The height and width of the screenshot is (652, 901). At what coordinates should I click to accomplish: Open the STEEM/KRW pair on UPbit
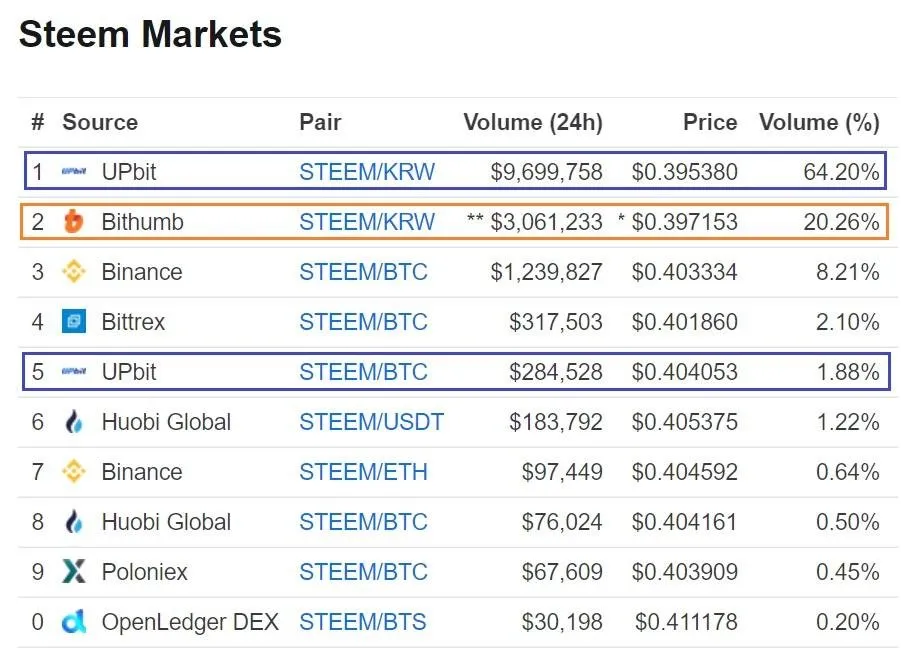[367, 172]
